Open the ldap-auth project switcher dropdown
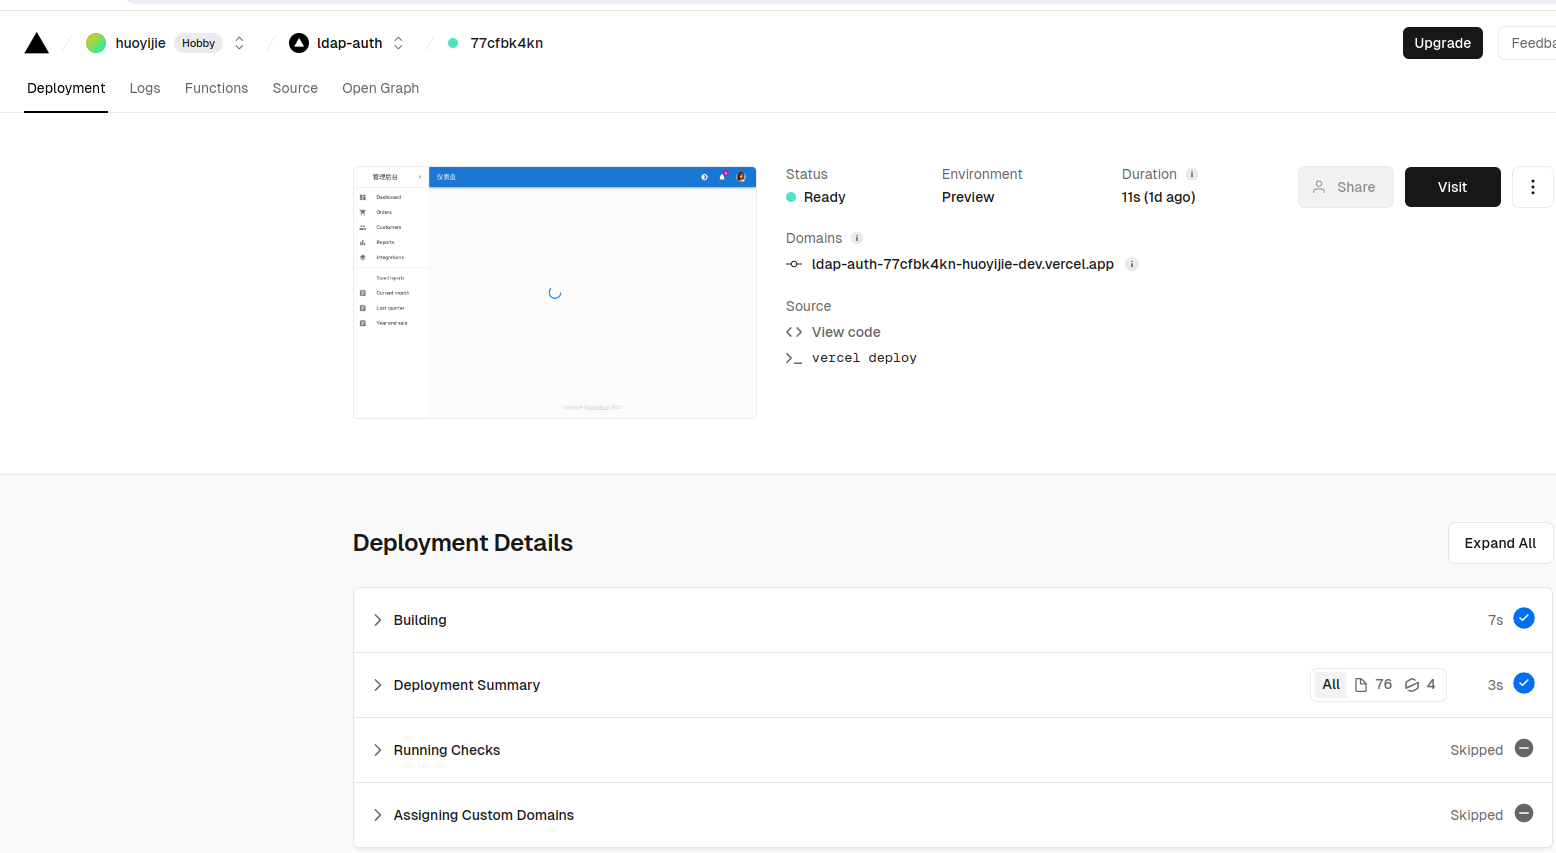 click(398, 43)
